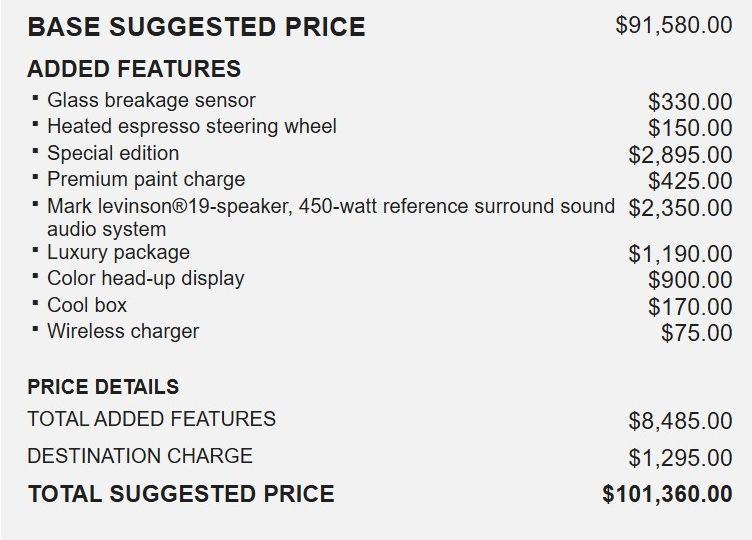Viewport: 752px width, 540px height.
Task: Click the Color head-up display item
Action: tap(146, 278)
